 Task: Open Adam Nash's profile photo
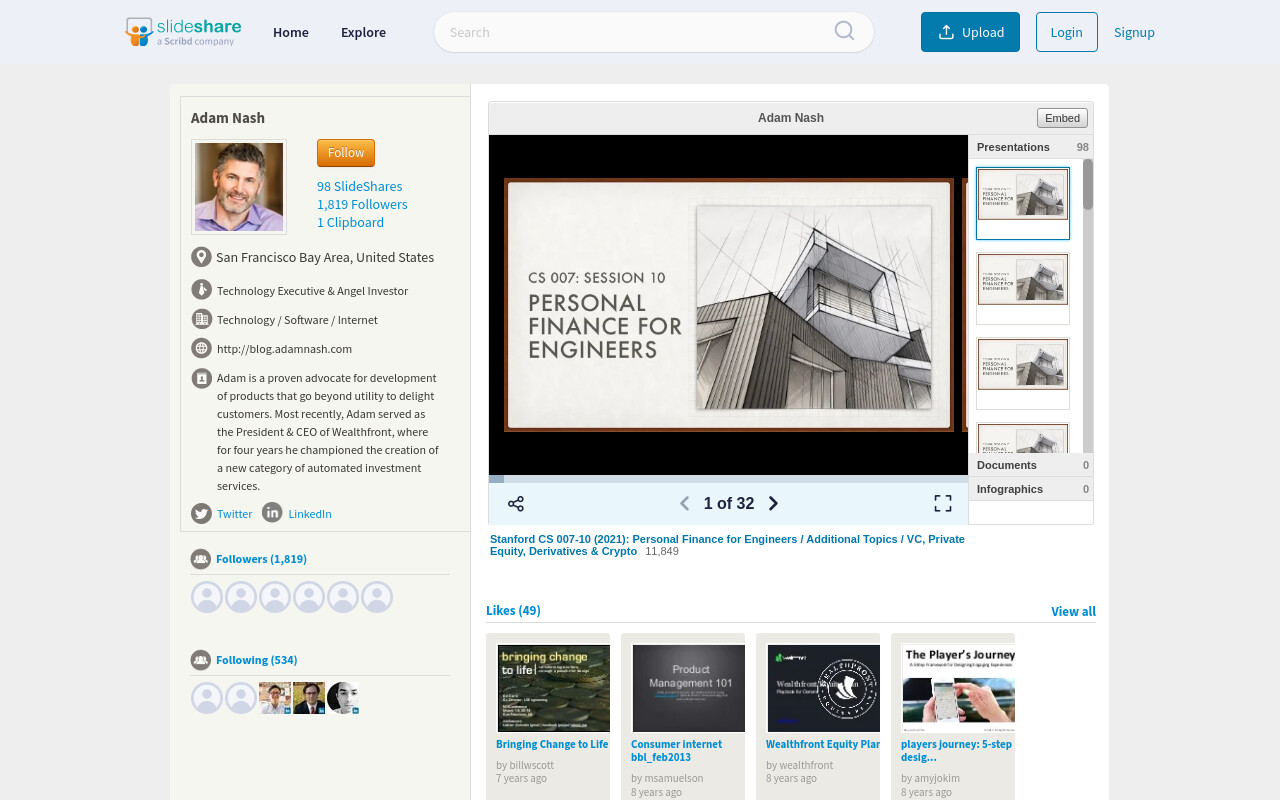(x=239, y=187)
